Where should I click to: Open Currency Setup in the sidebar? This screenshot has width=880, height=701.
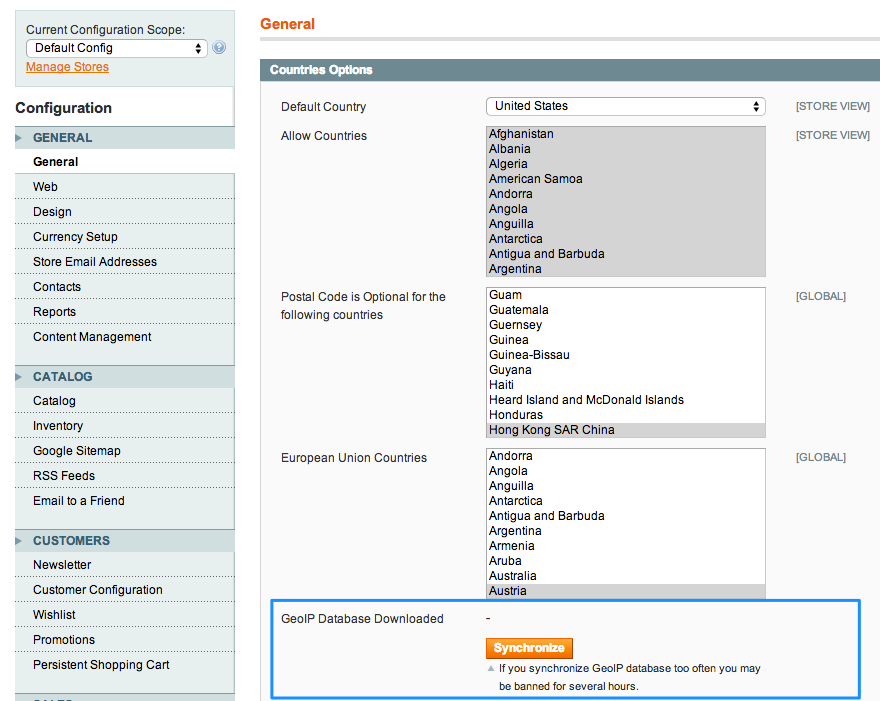tap(125, 236)
